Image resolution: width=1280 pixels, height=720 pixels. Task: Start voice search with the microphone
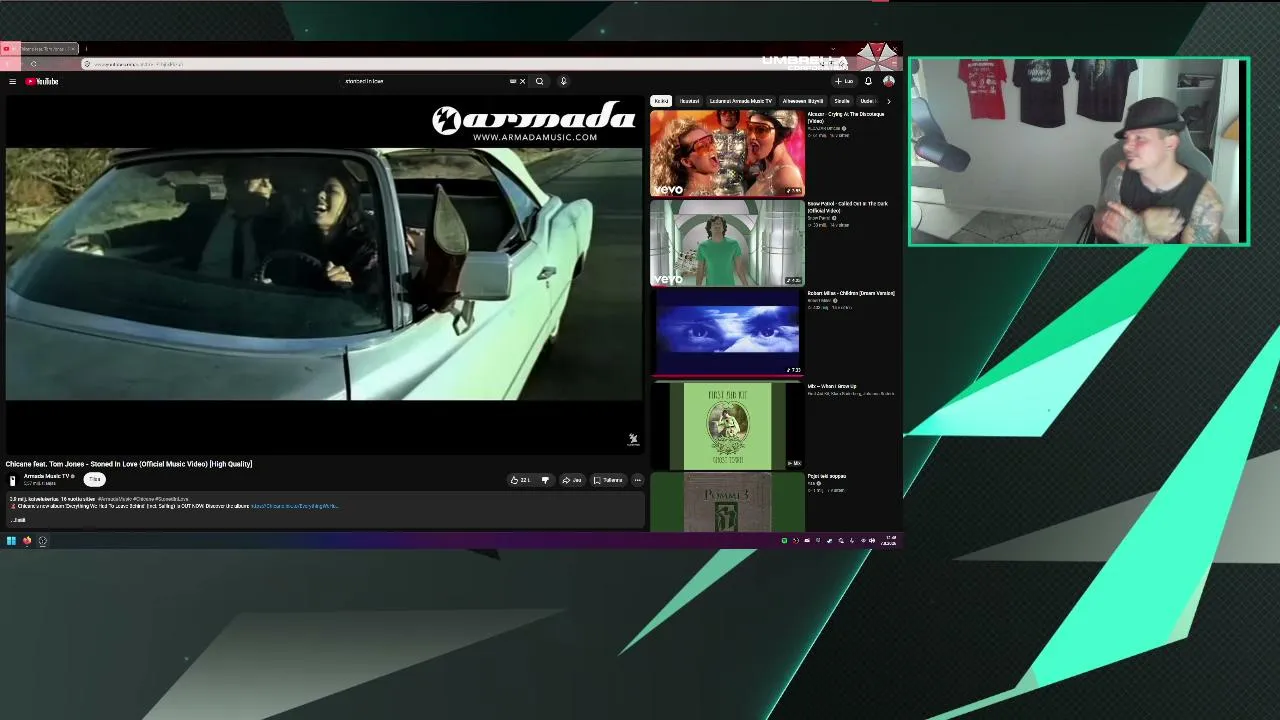563,82
